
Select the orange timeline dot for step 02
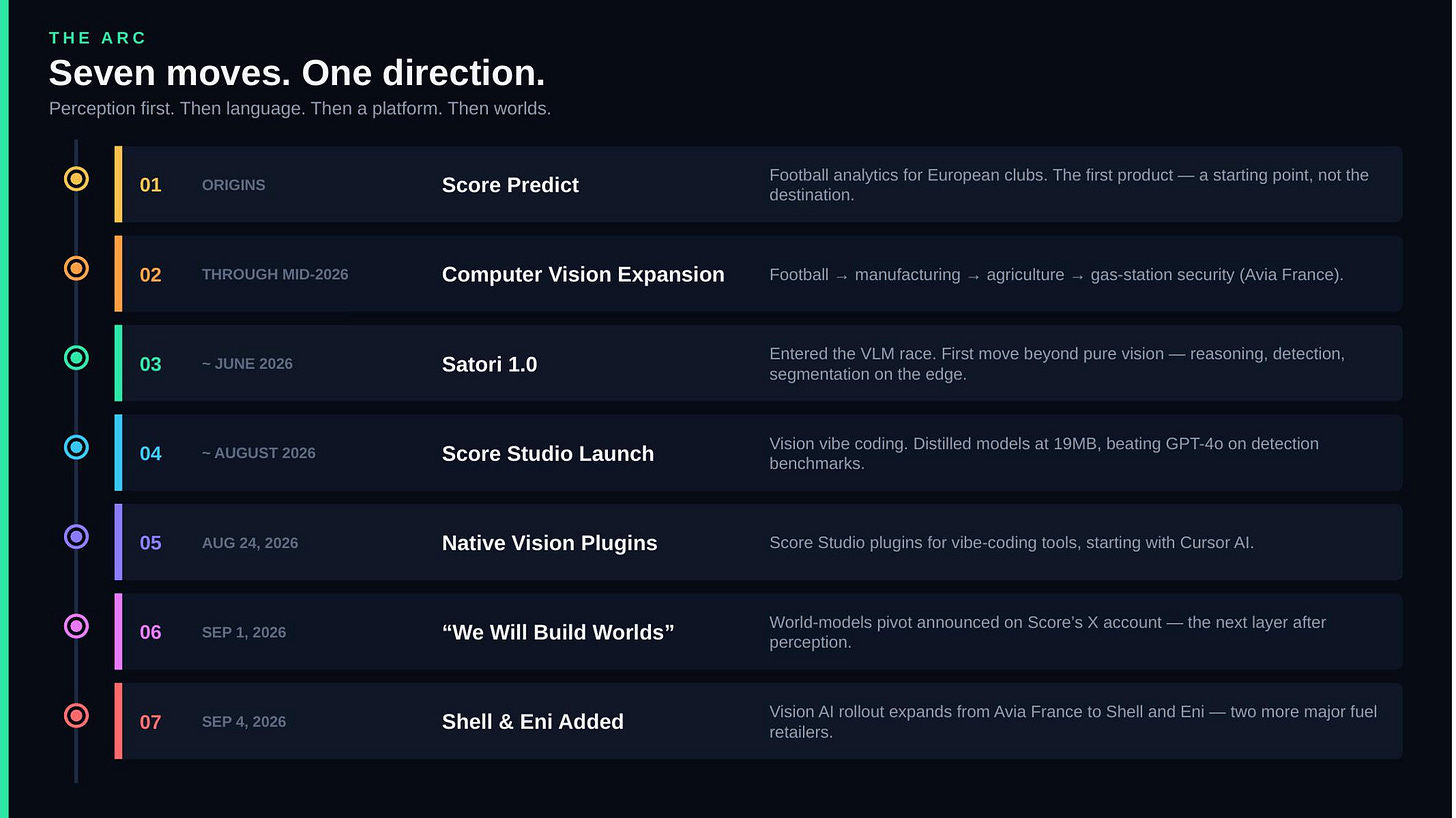76,268
